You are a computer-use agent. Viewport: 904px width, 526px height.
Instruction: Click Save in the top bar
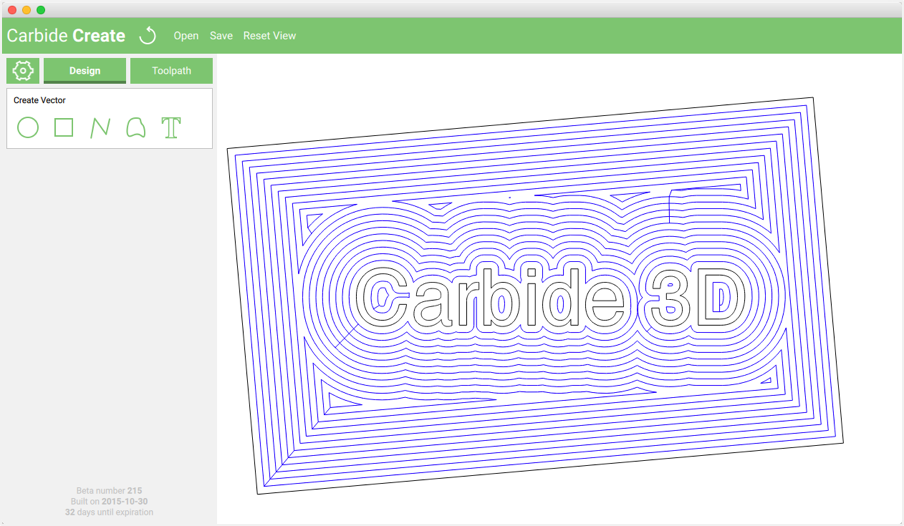pos(221,36)
